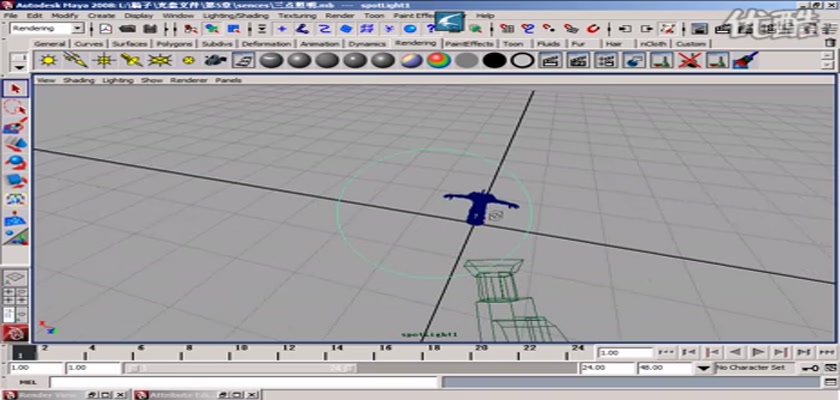This screenshot has width=840, height=400.
Task: Click the first clapperboard render shelf icon
Action: click(x=550, y=60)
